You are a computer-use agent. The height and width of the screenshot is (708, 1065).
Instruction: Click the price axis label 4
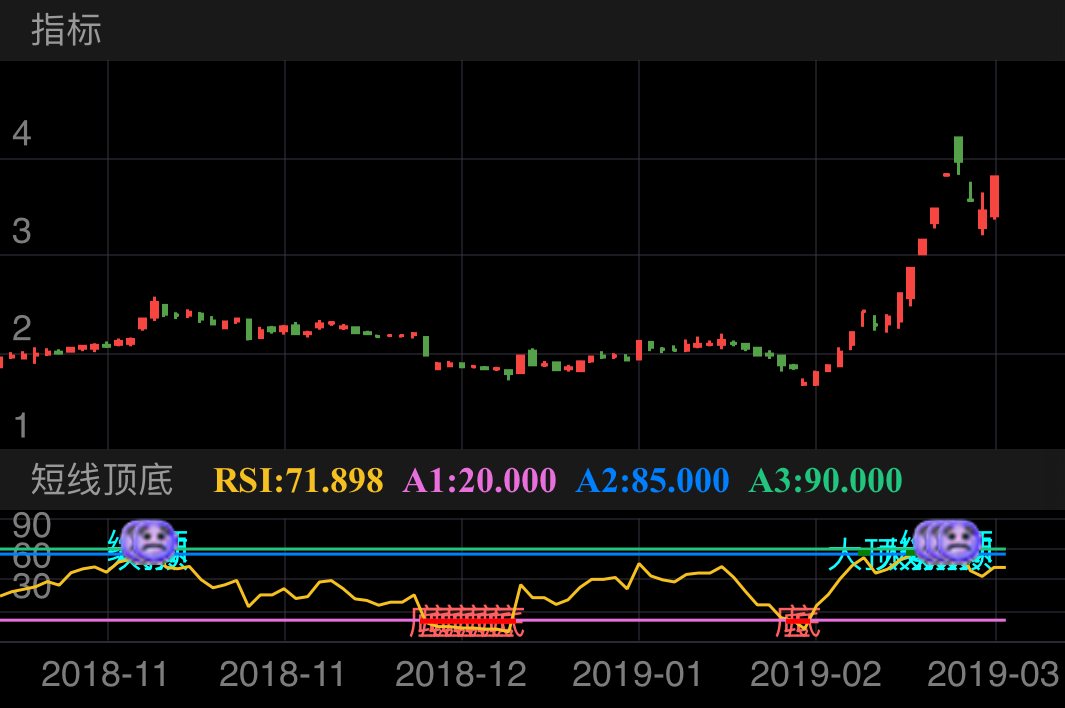pos(21,134)
